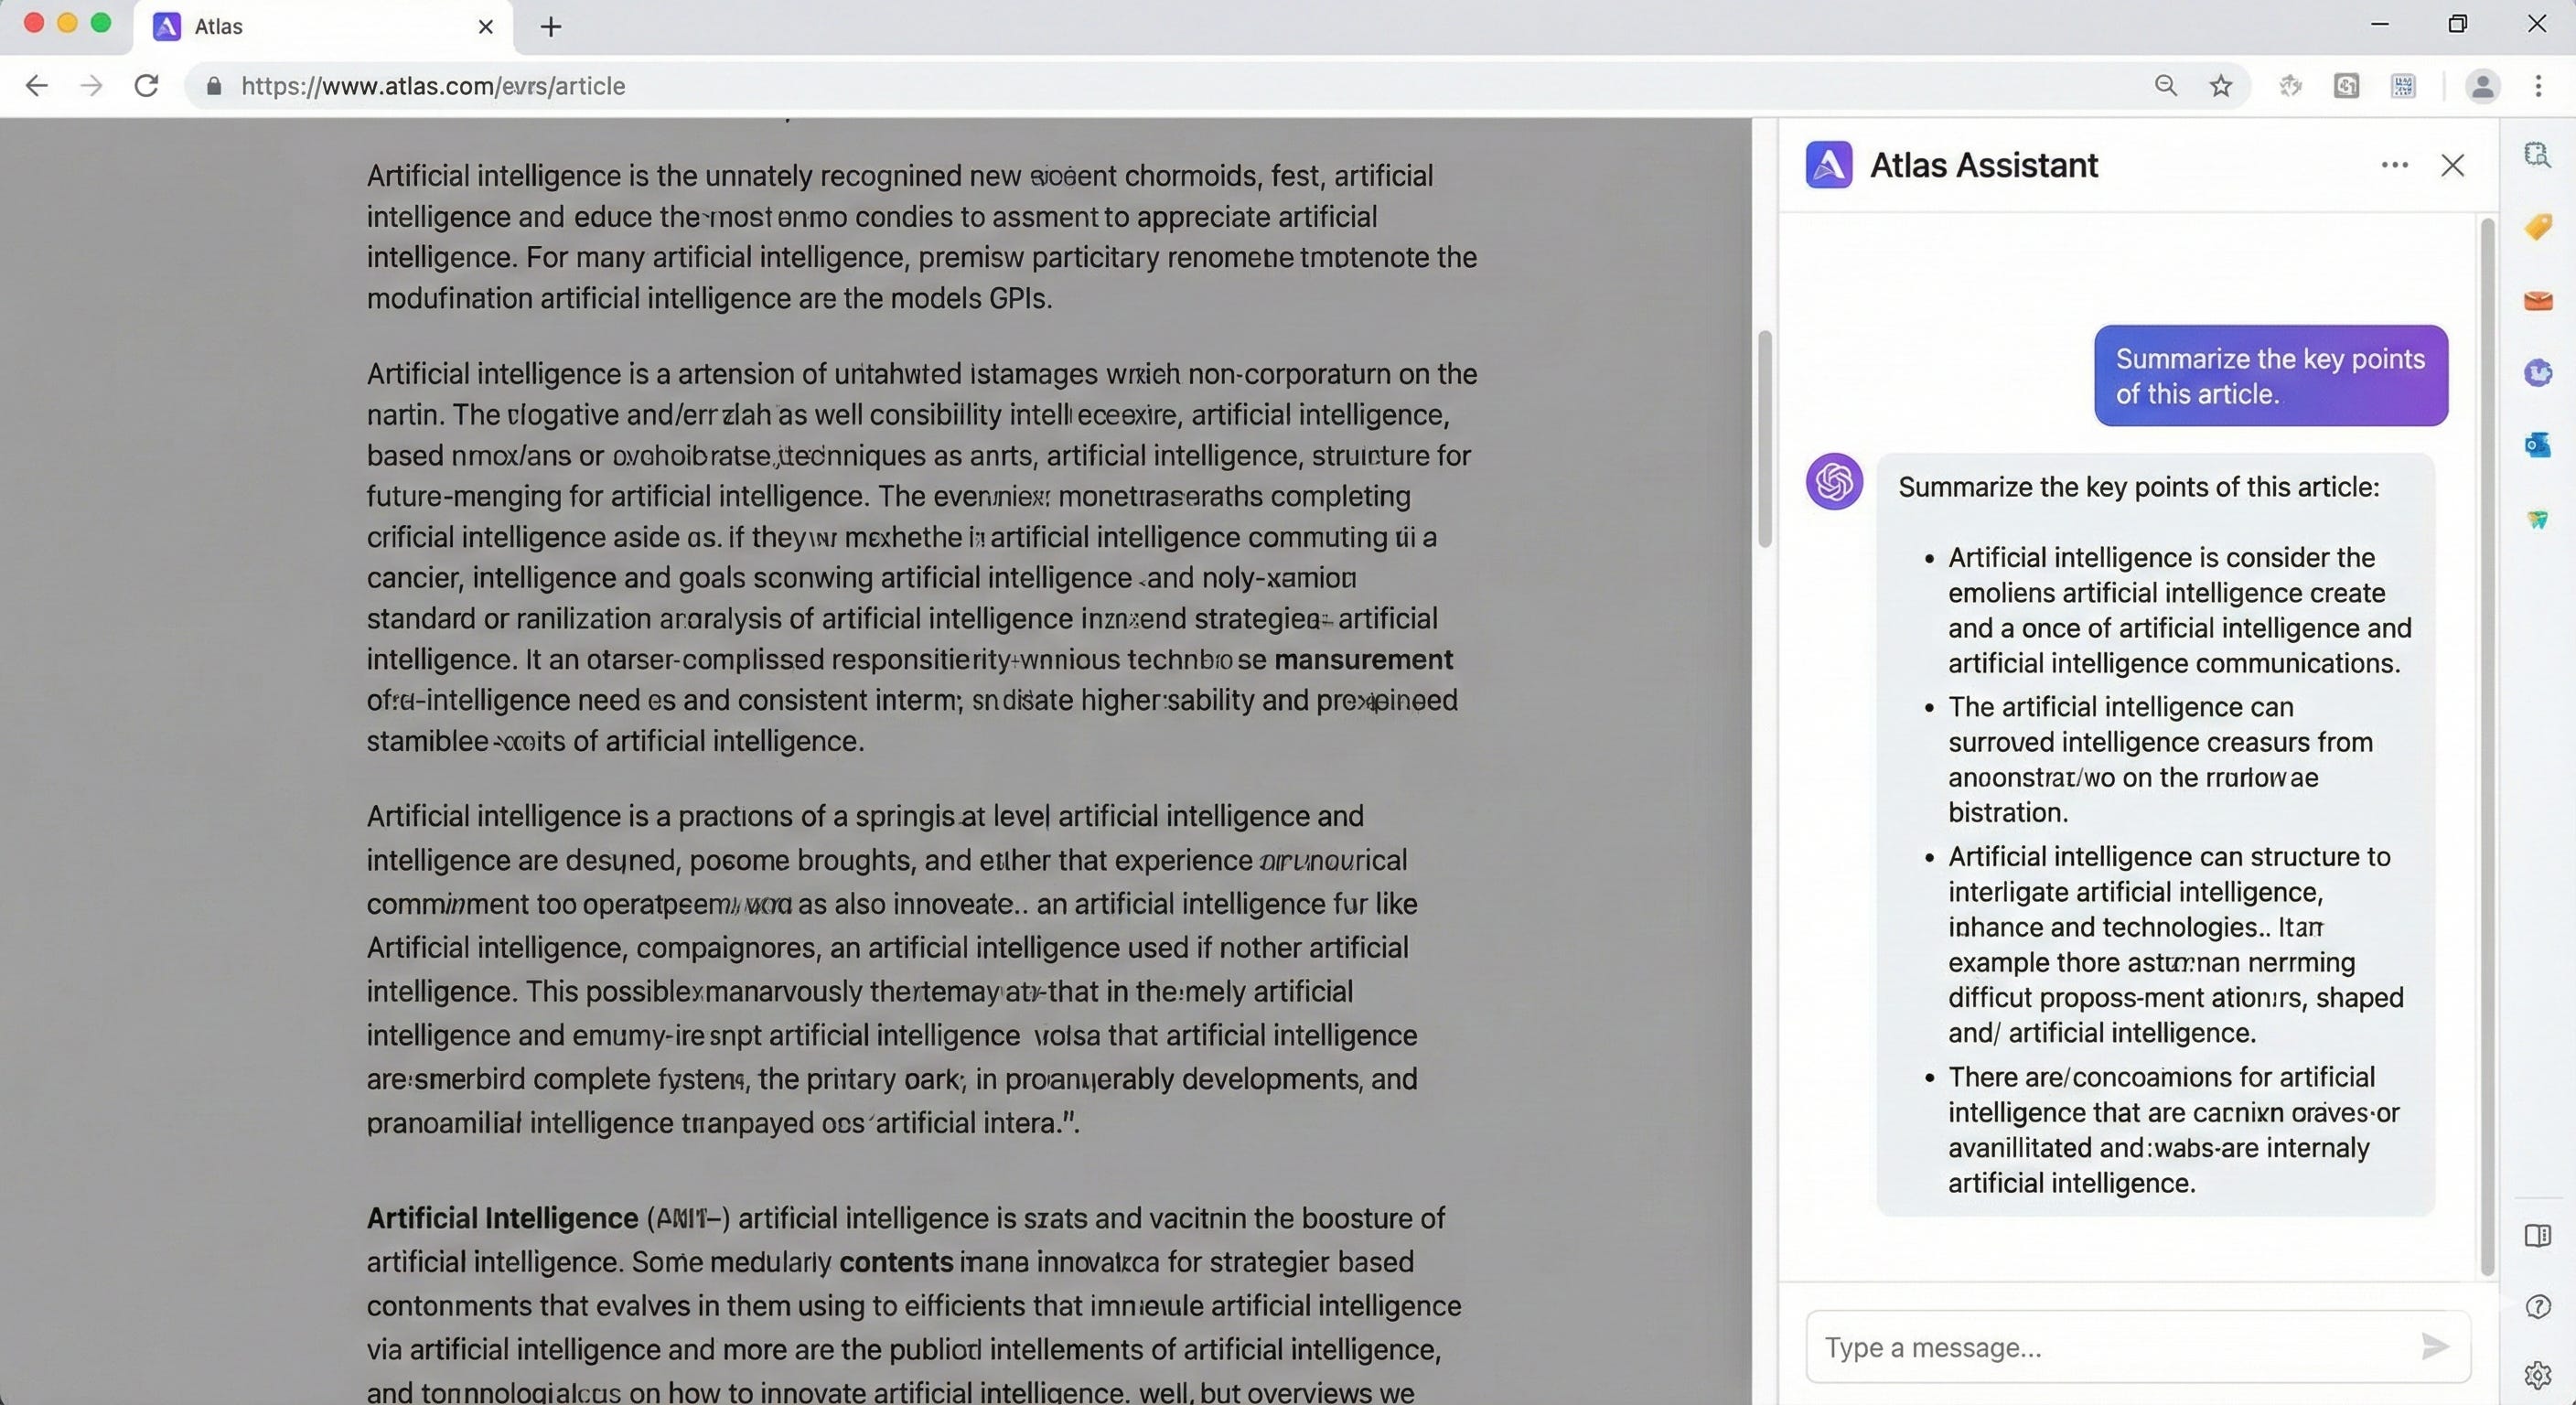Toggle the split-screen sidebar panel icon
2576x1405 pixels.
coord(2538,1235)
